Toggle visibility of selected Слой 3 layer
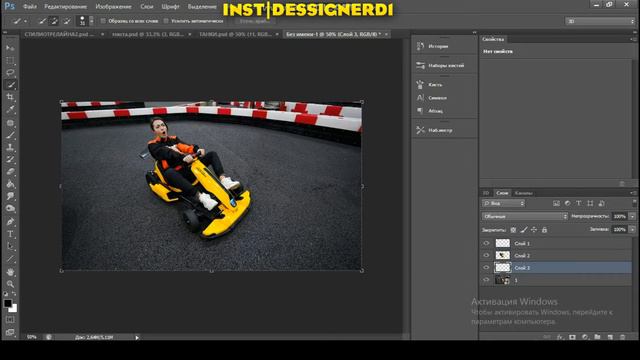The width and height of the screenshot is (640, 360). [486, 268]
